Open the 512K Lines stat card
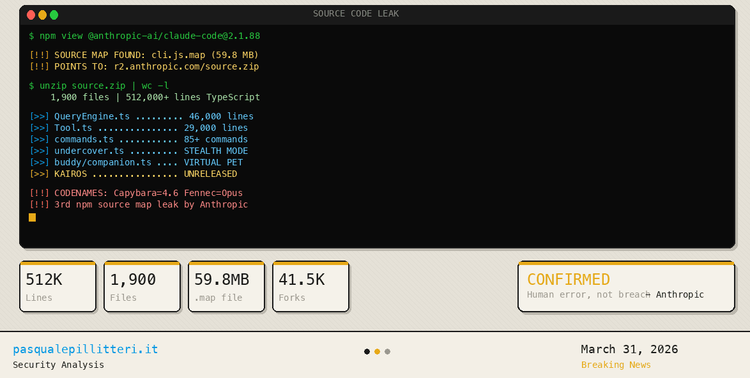 point(57,286)
